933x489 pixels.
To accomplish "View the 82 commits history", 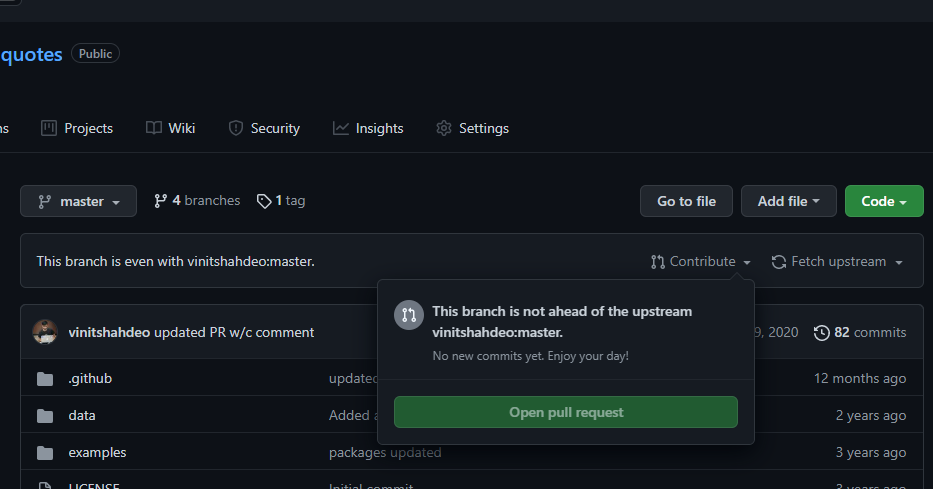I will [860, 333].
